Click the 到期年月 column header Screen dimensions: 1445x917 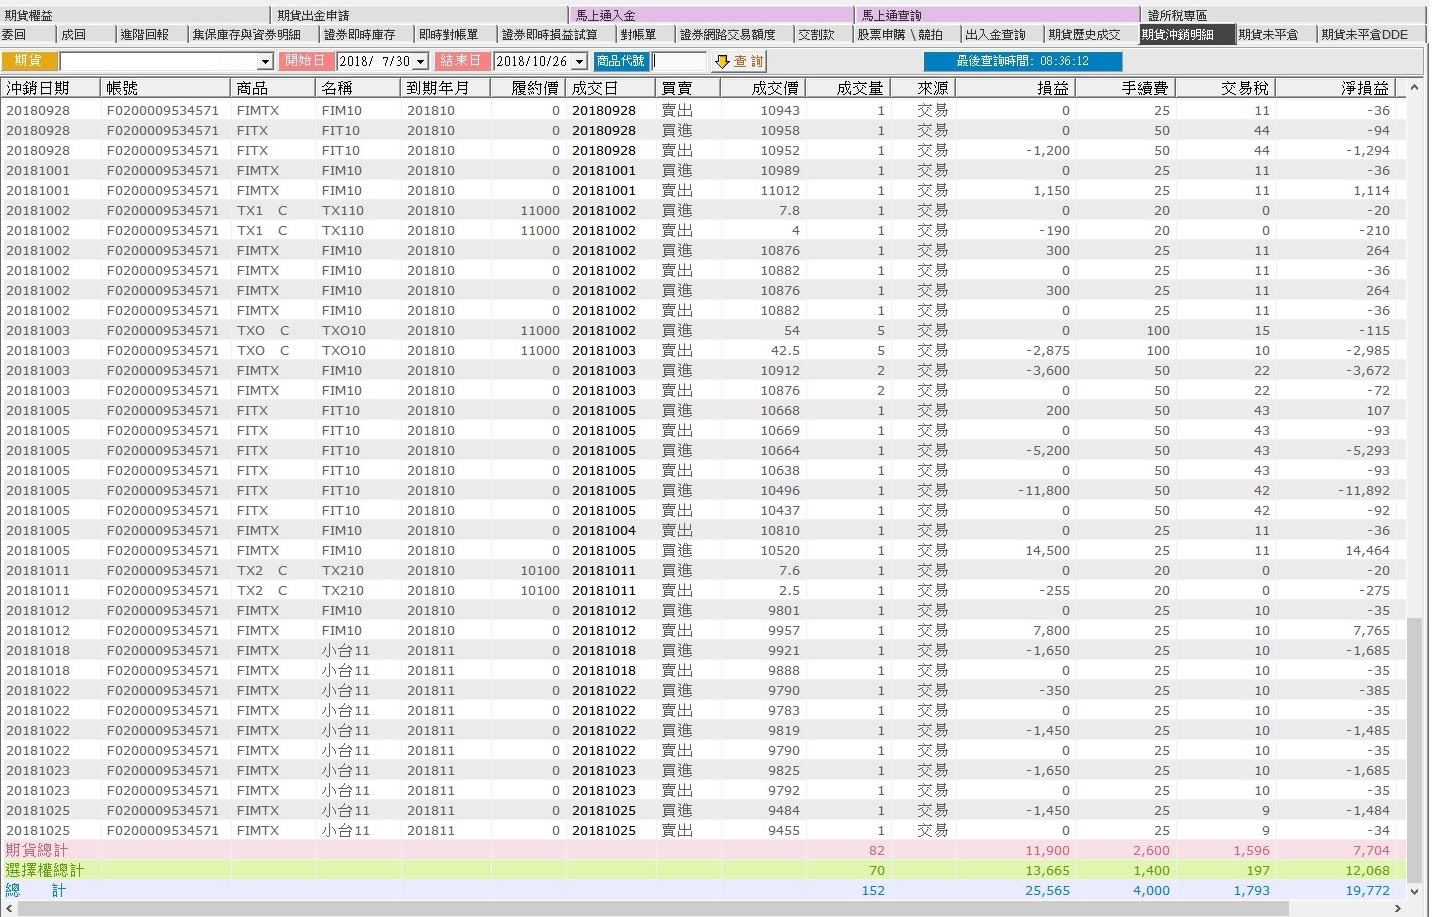[445, 88]
